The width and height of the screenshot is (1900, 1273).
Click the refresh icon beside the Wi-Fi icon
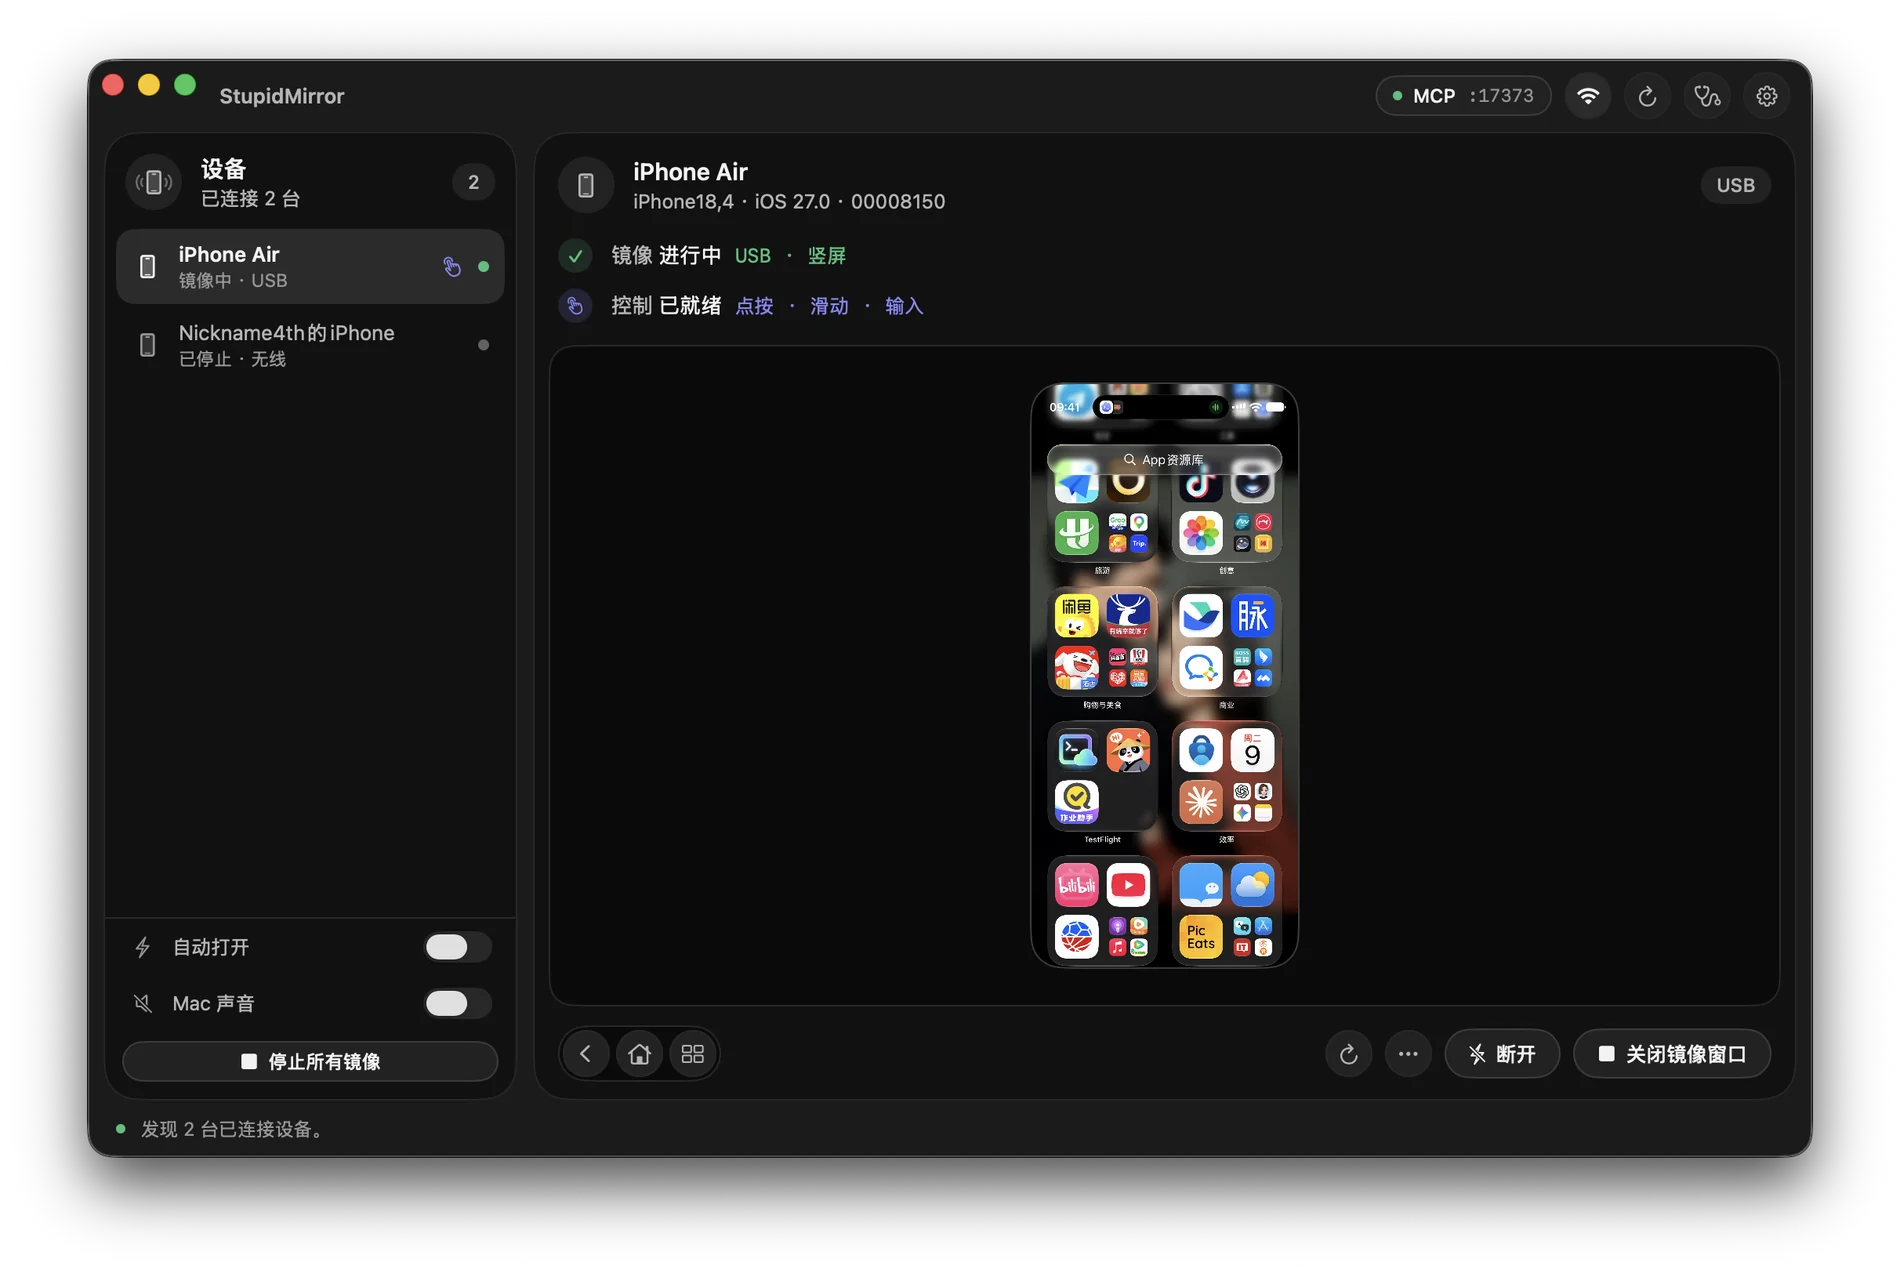pyautogui.click(x=1647, y=96)
